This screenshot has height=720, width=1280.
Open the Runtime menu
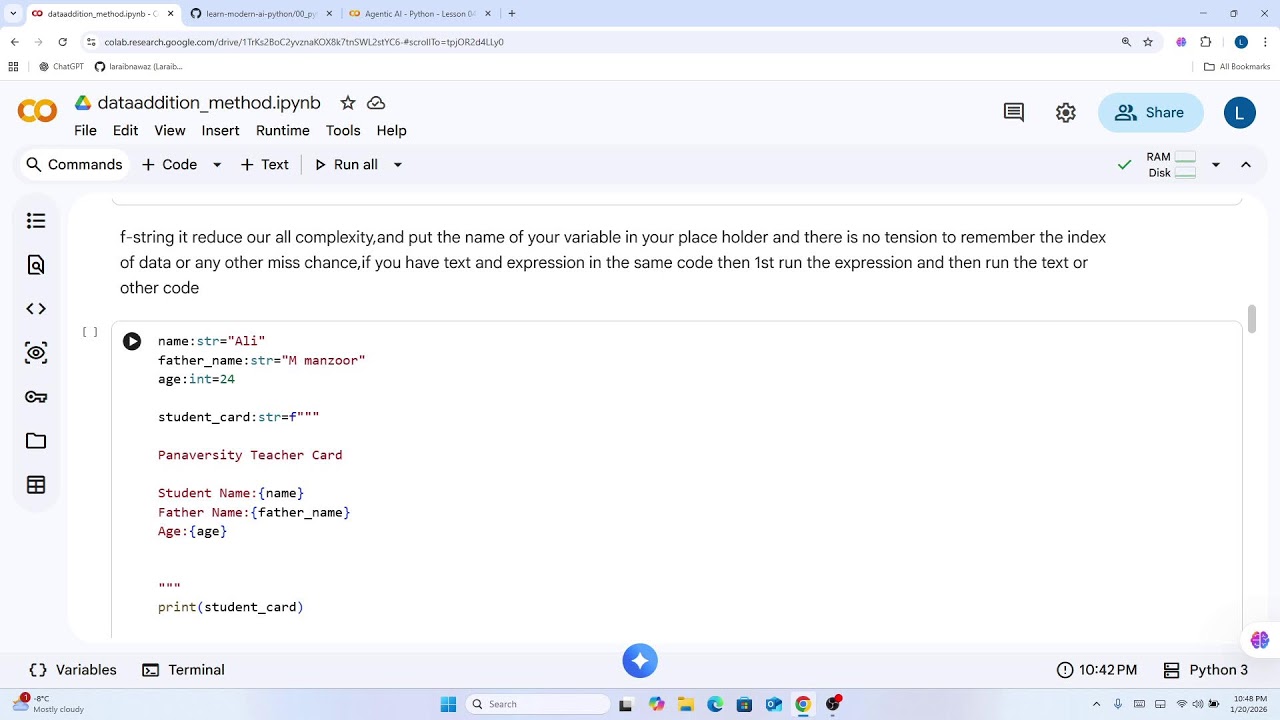(x=283, y=130)
